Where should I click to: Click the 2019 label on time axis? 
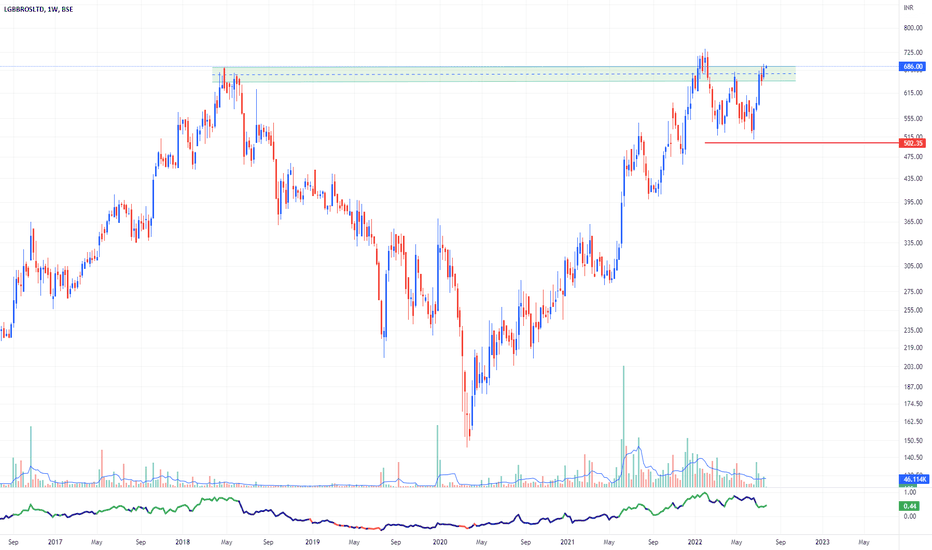click(313, 542)
